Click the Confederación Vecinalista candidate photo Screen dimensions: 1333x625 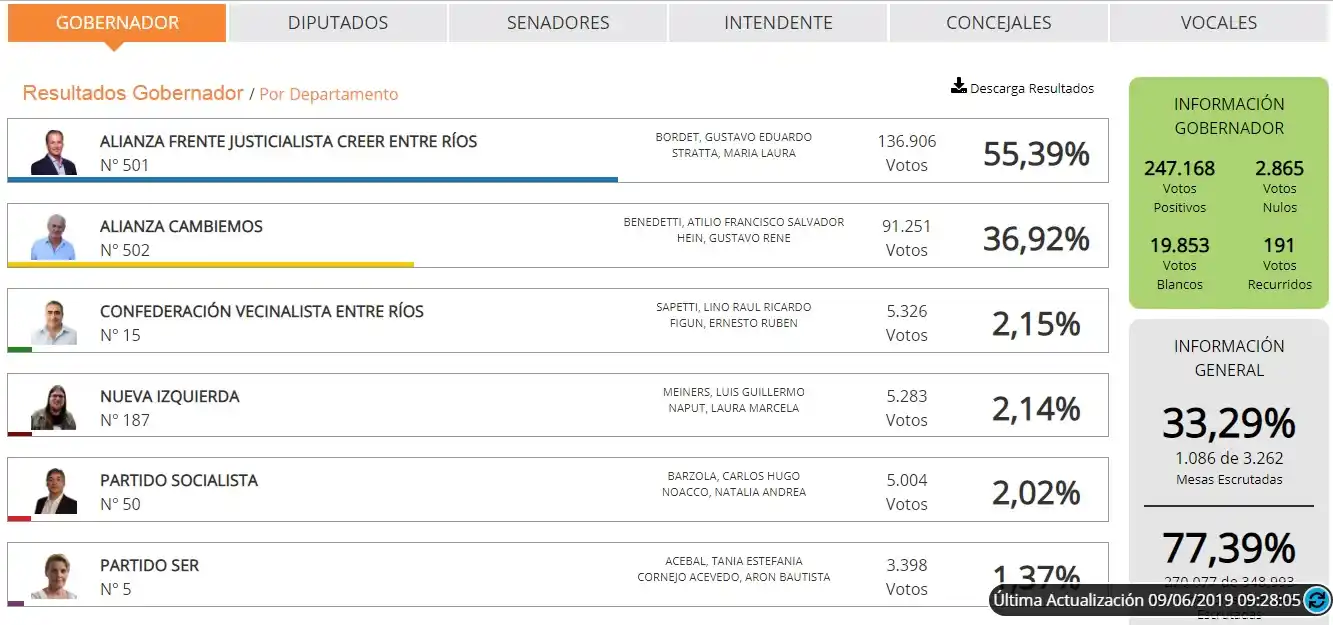pos(54,322)
